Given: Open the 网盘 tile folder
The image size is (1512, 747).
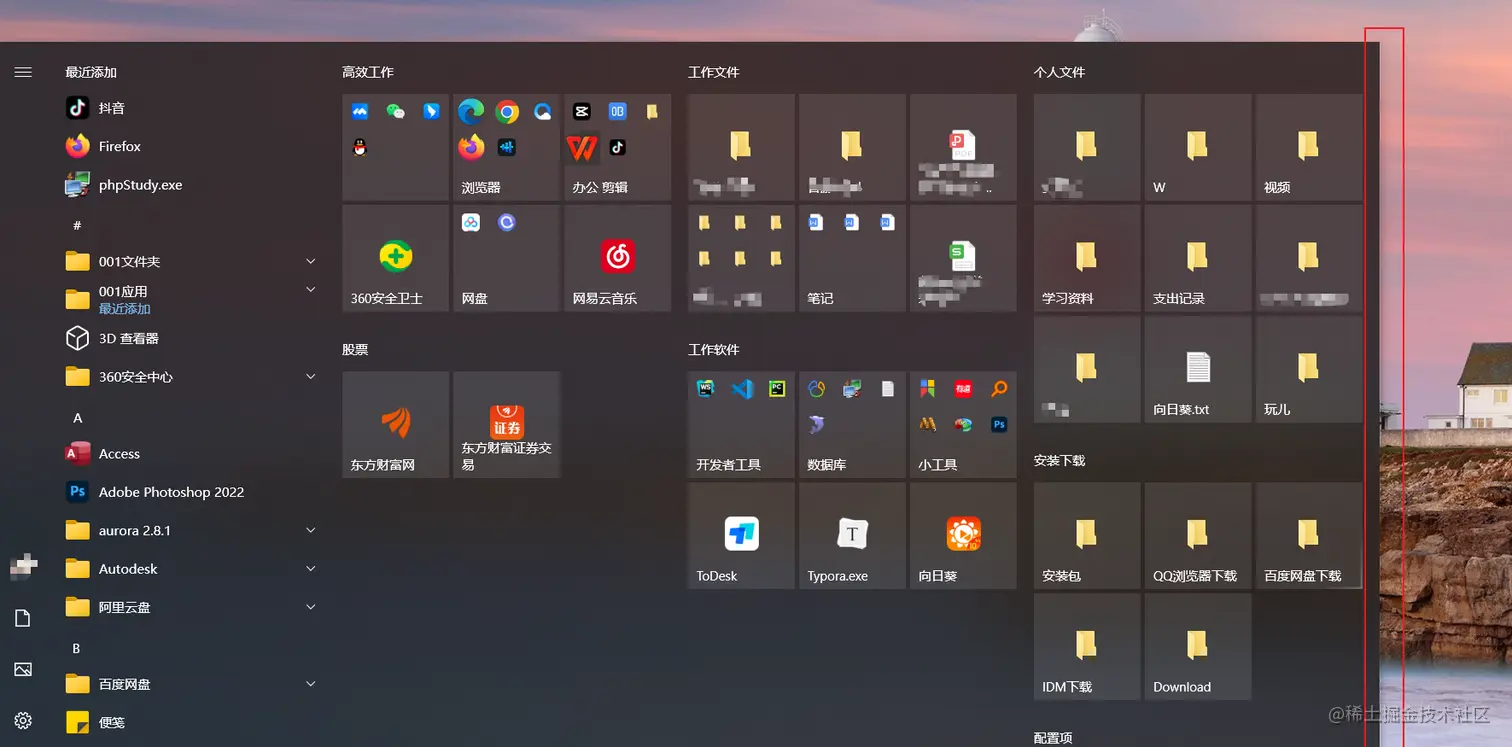Looking at the screenshot, I should click(507, 259).
